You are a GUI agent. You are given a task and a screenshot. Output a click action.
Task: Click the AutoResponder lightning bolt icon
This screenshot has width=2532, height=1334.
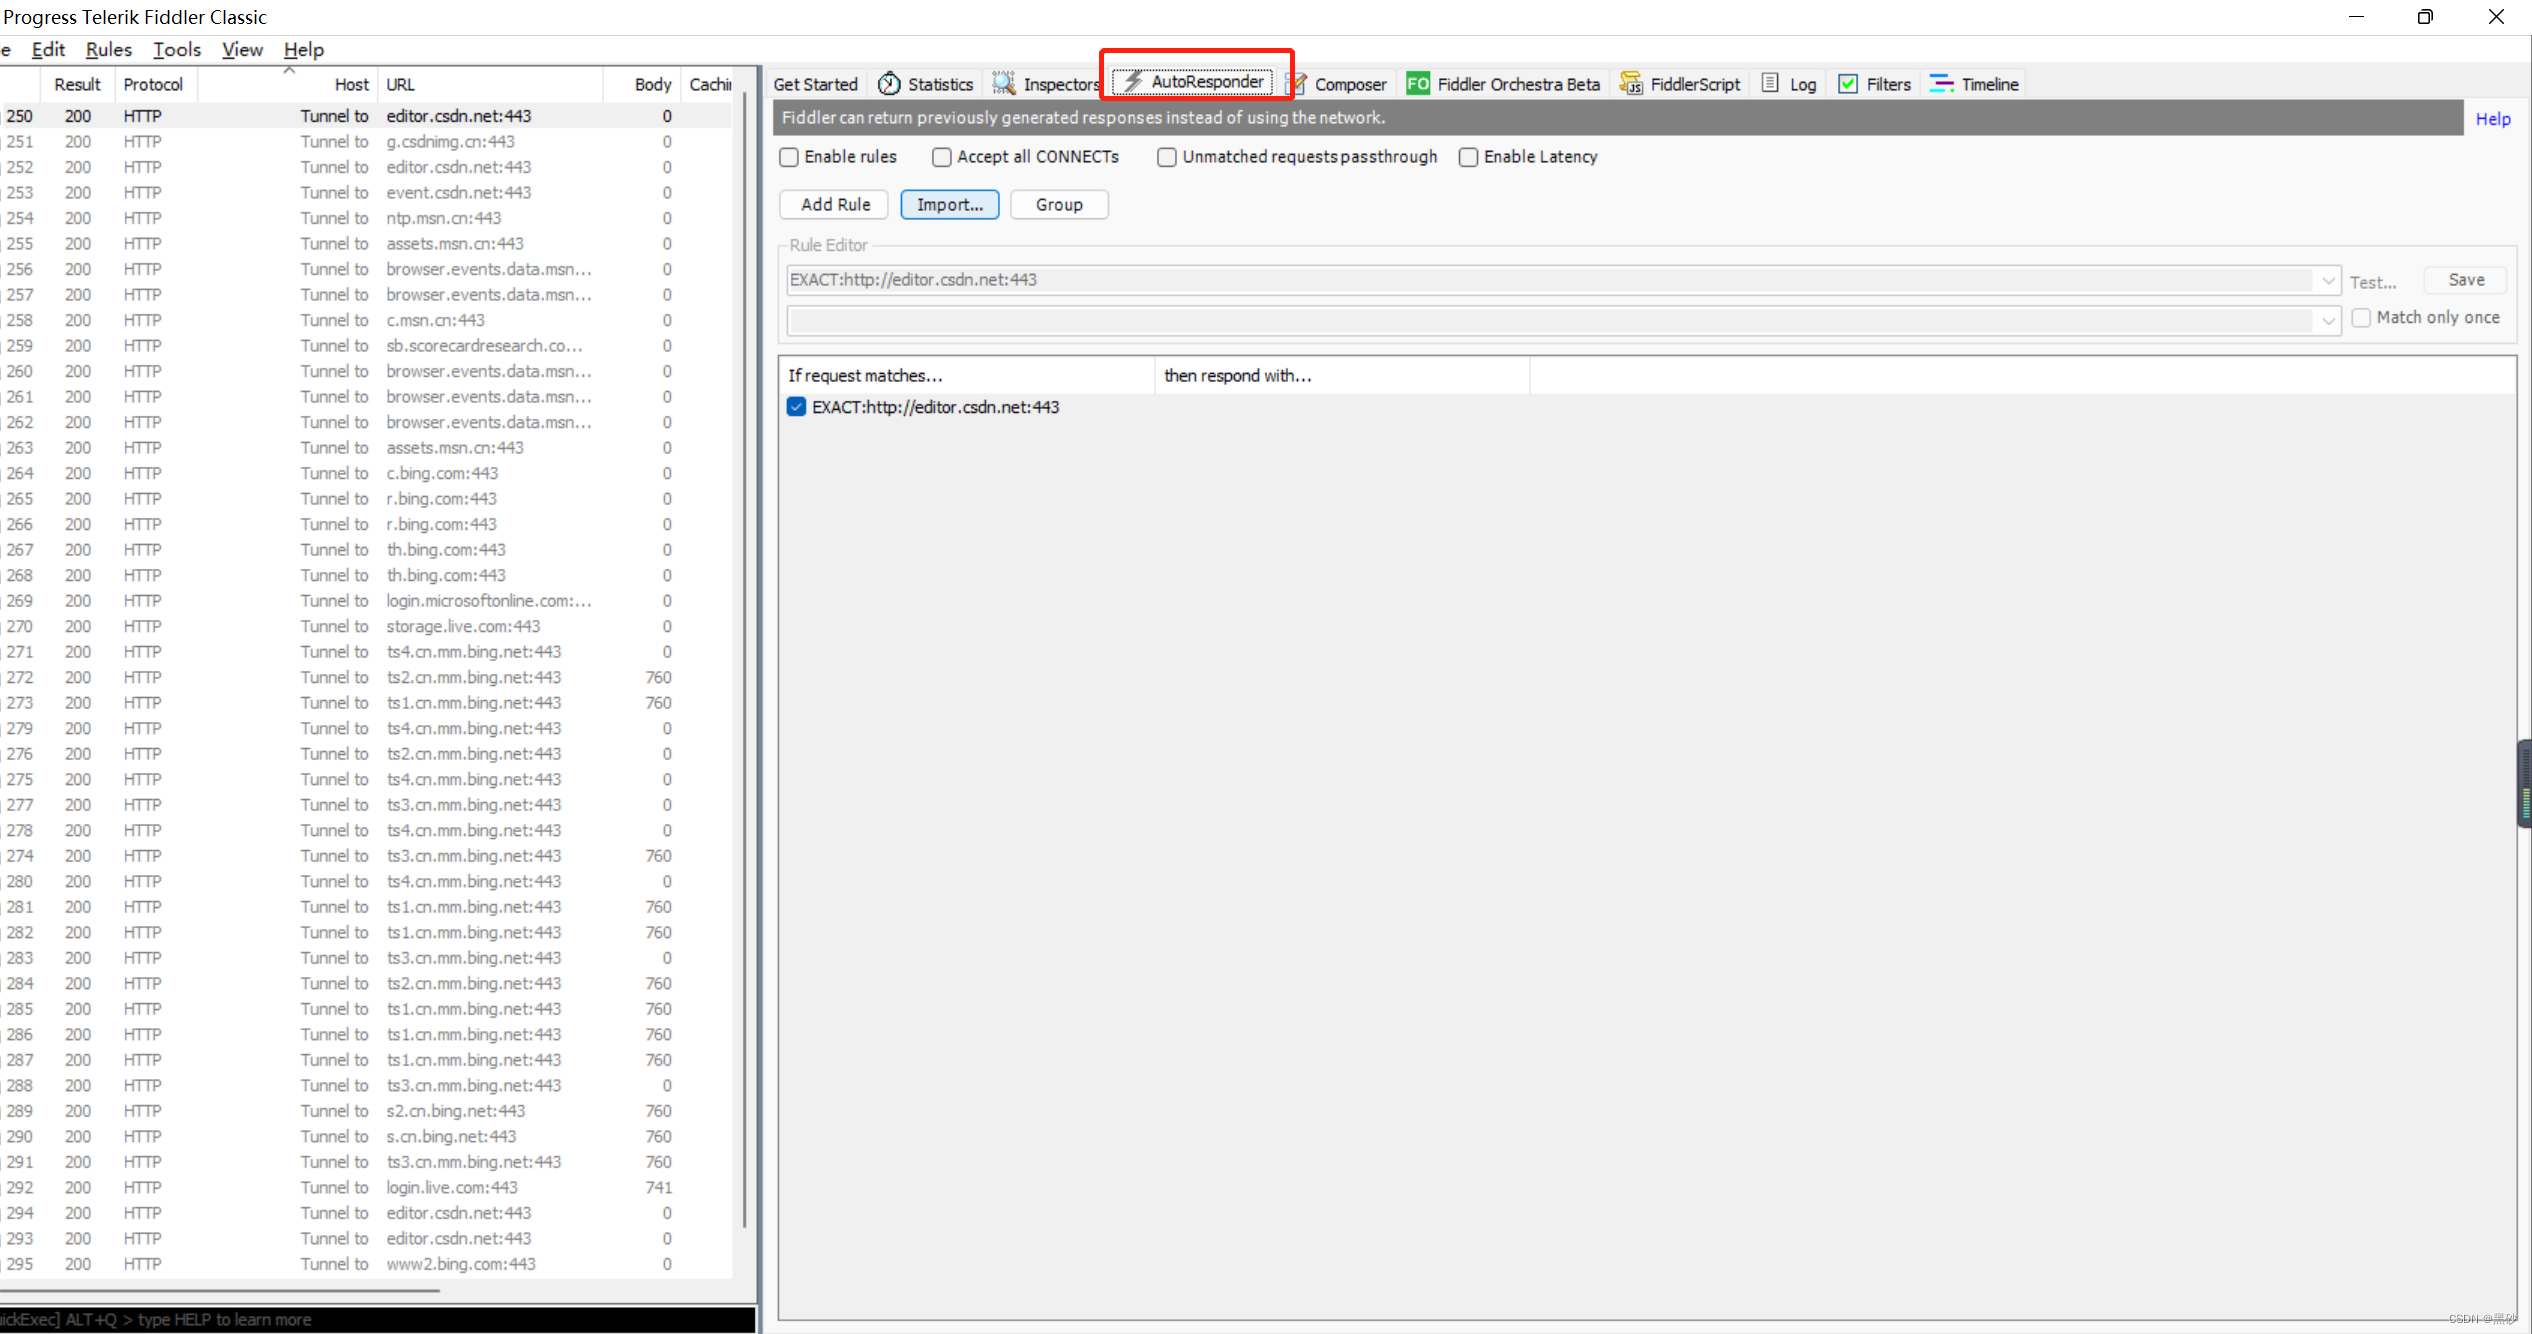1133,82
